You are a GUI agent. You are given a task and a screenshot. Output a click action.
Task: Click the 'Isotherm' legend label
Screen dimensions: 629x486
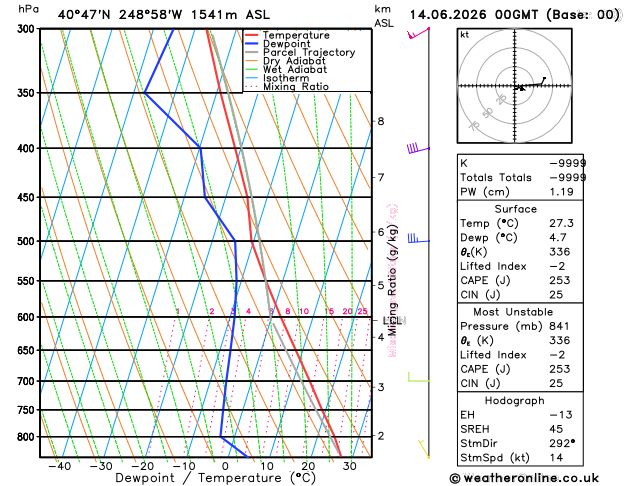click(x=286, y=78)
